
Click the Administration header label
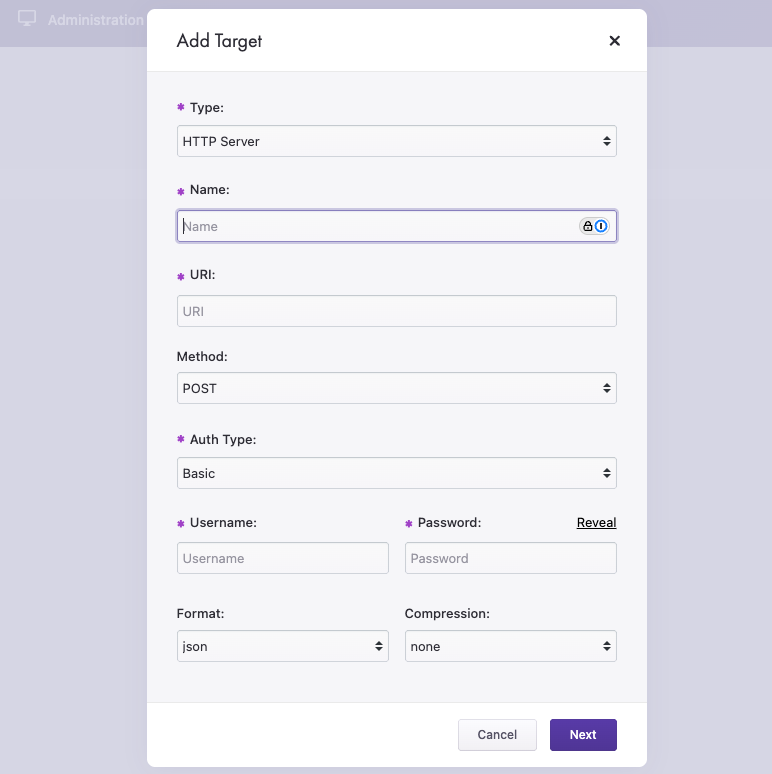(95, 20)
